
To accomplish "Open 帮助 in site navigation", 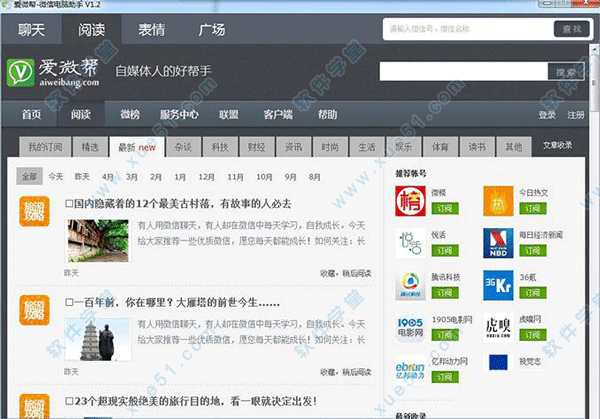I will (x=328, y=114).
